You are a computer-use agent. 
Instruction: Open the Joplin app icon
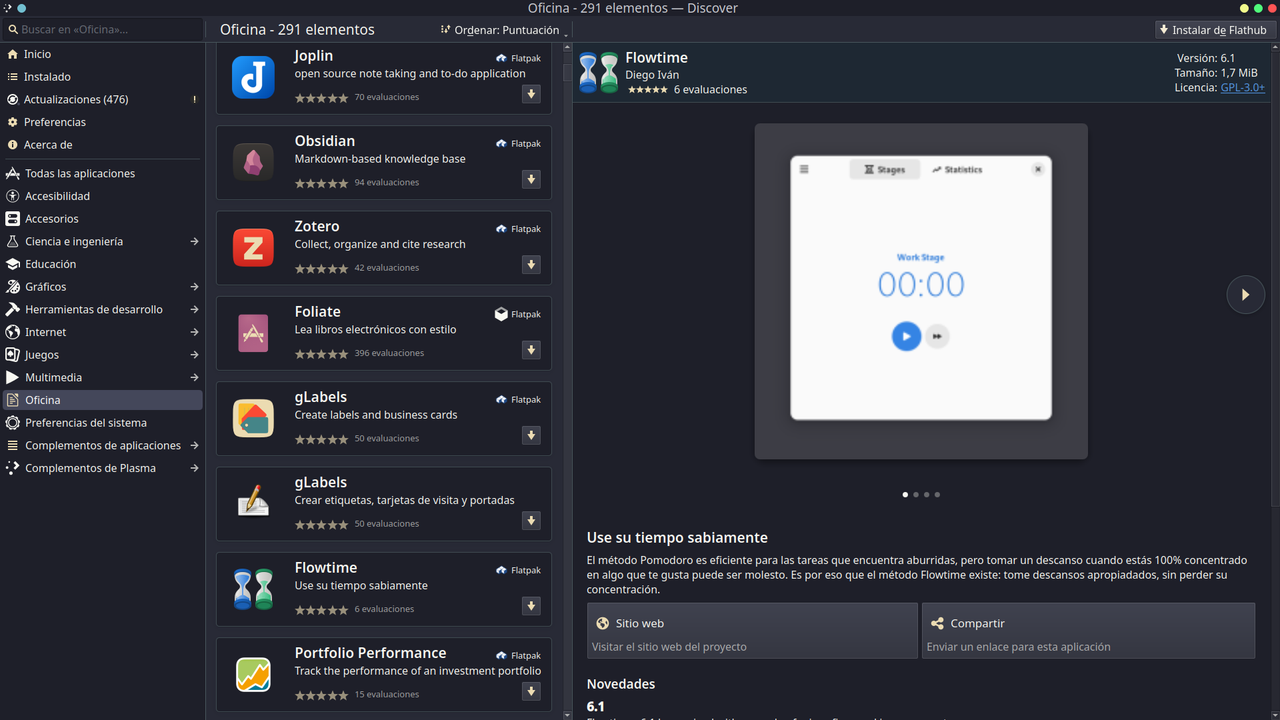pos(253,76)
